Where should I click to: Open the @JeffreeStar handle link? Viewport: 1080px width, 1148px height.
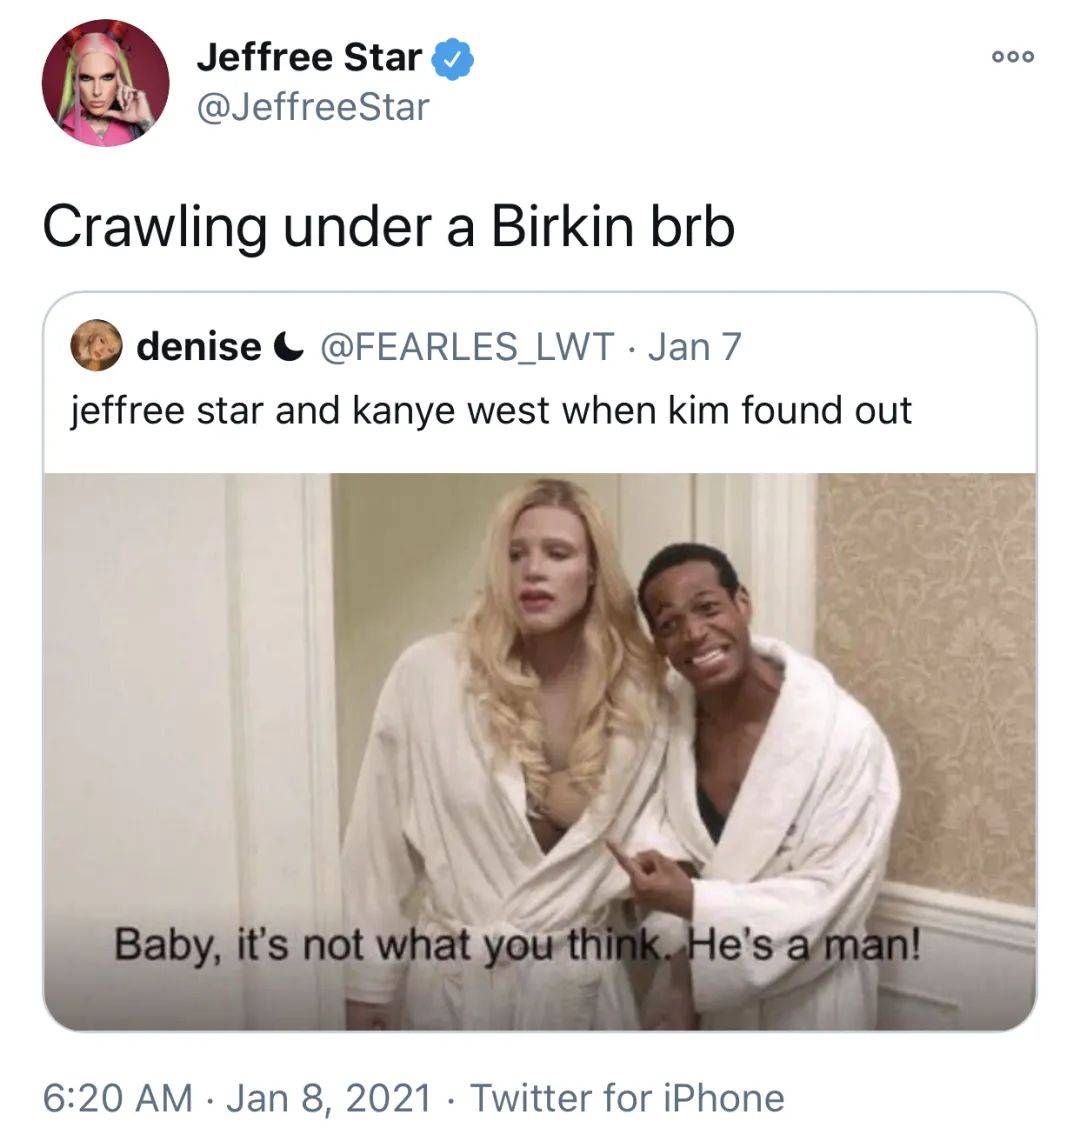[x=313, y=107]
